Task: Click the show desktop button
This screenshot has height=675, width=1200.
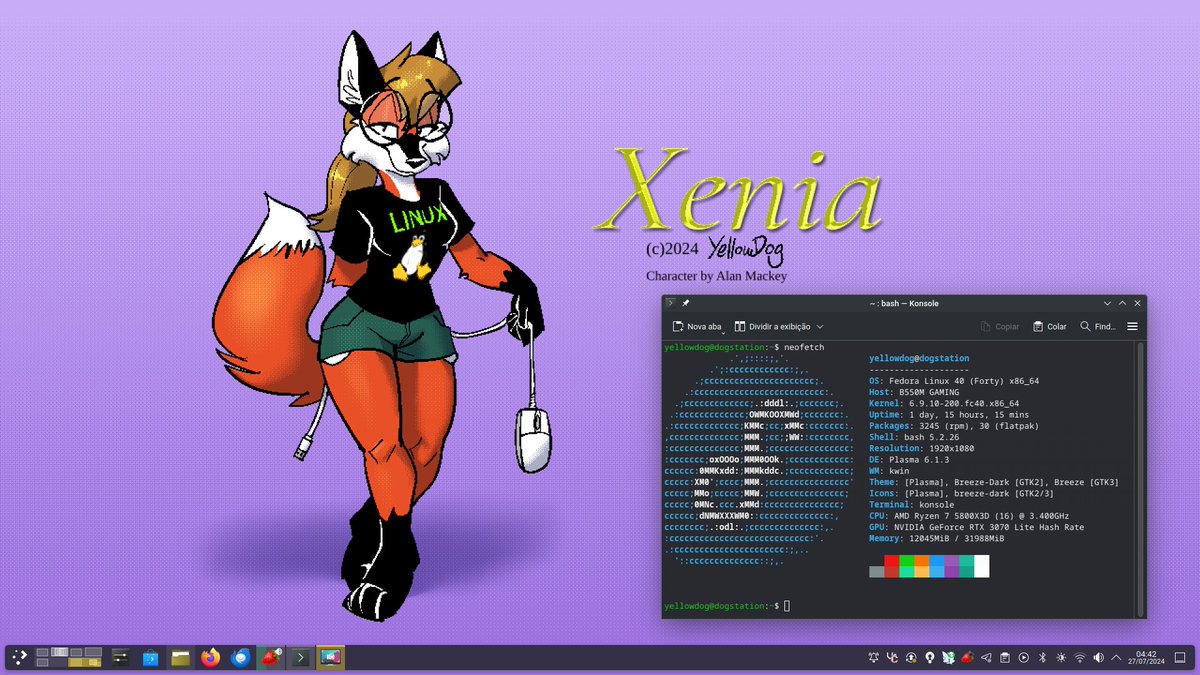Action: point(1180,657)
